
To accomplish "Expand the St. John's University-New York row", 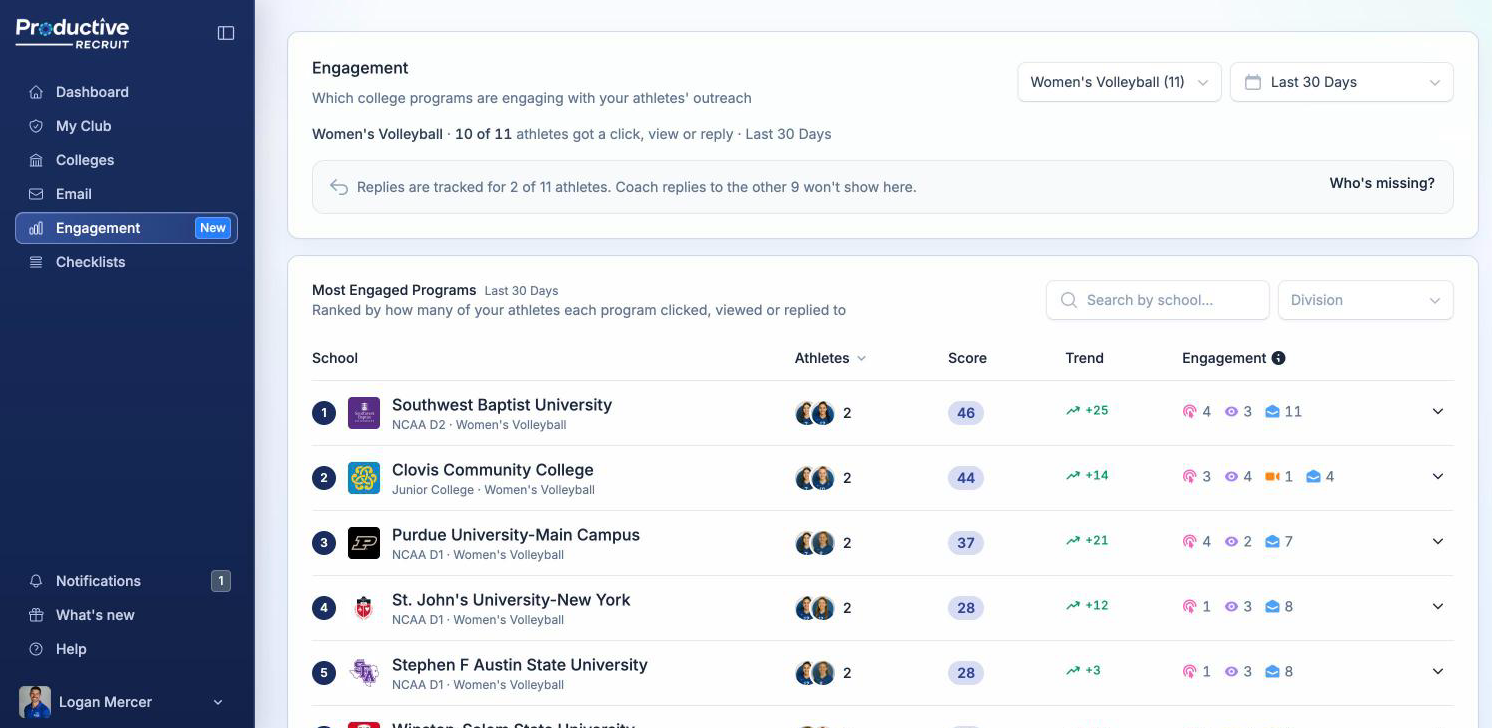I will (x=1438, y=606).
